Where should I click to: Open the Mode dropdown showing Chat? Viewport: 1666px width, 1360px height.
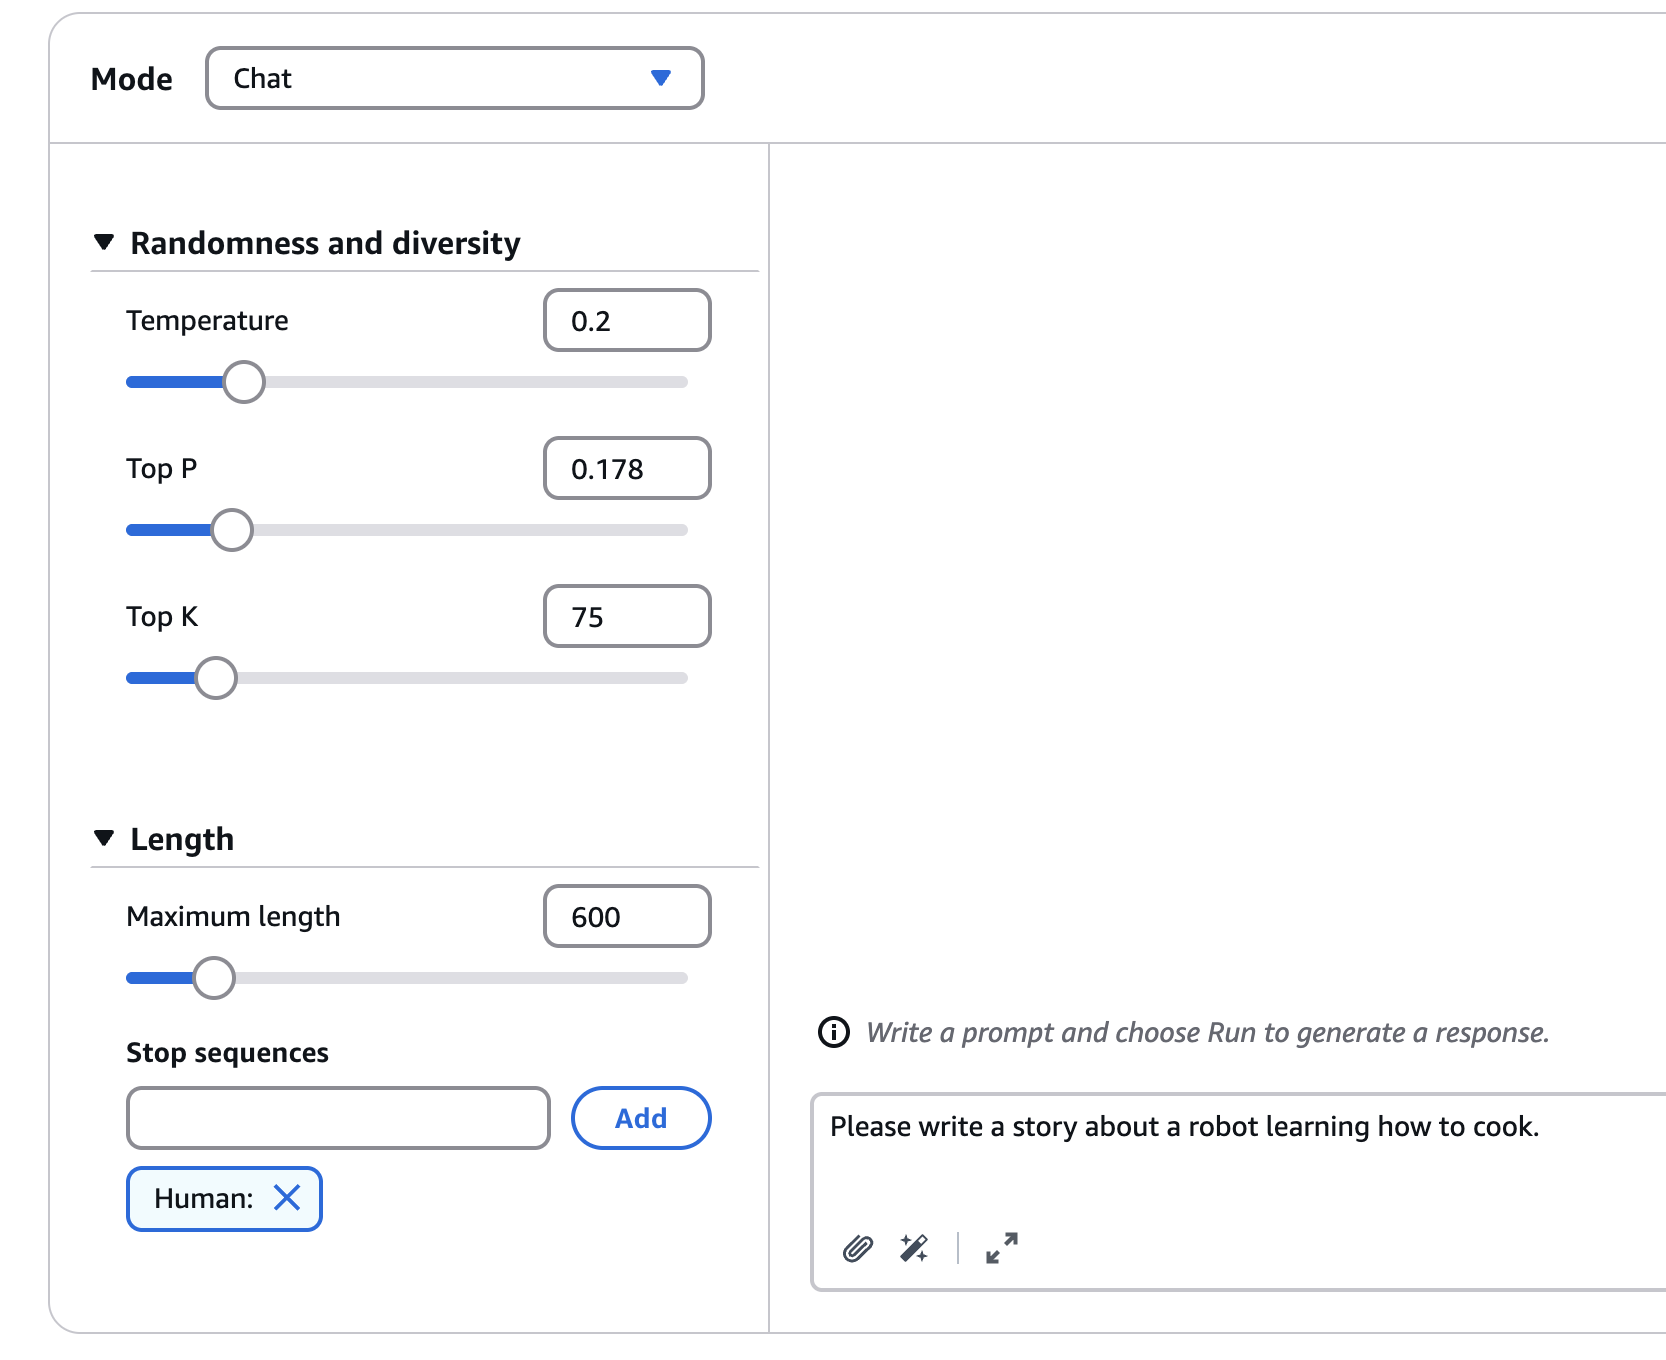(x=455, y=78)
